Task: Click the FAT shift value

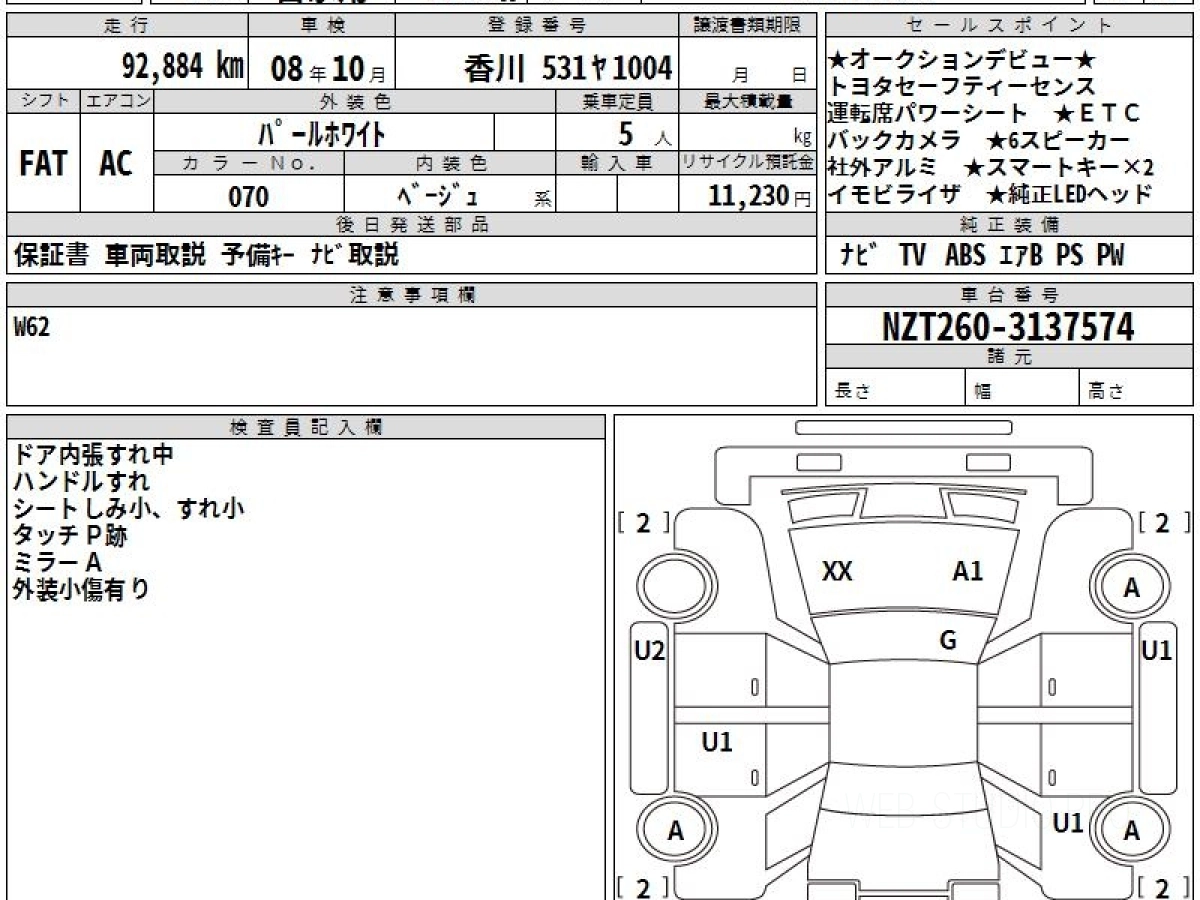Action: (x=43, y=164)
